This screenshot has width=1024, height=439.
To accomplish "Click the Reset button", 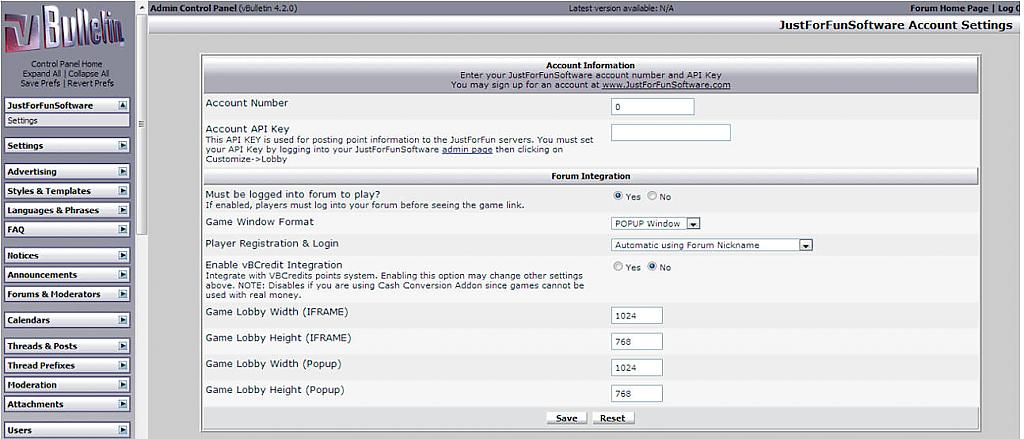I will tap(613, 418).
